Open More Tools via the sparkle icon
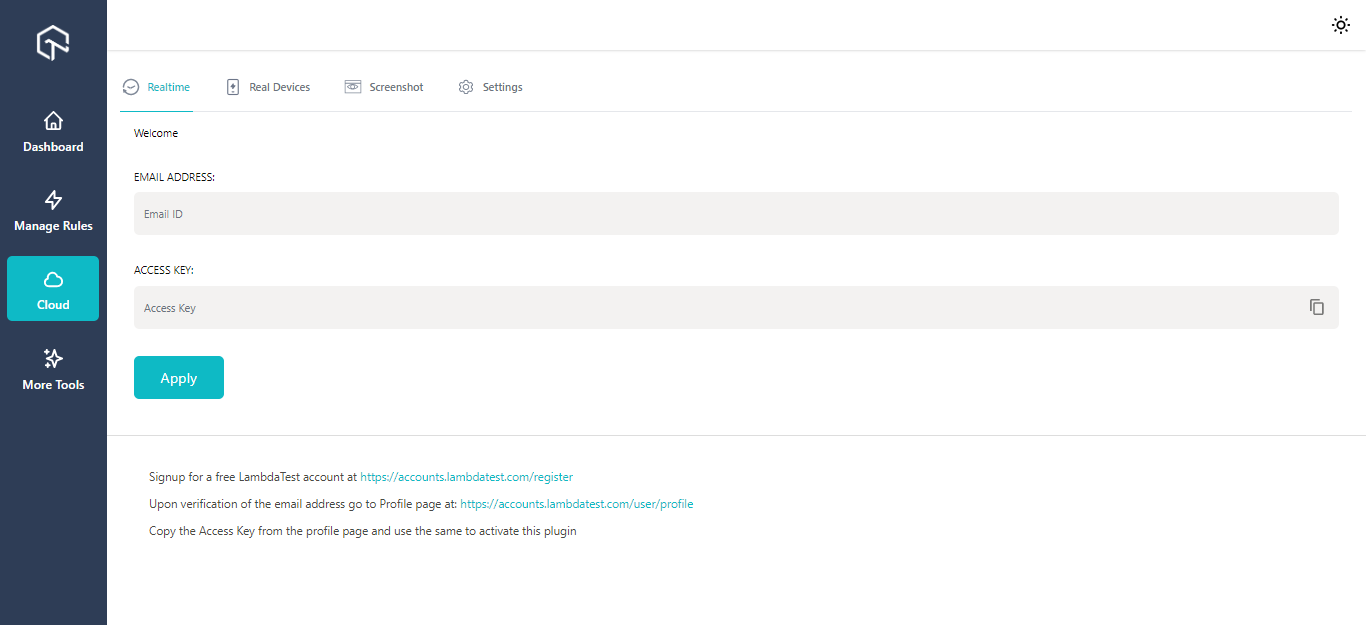Viewport: 1366px width, 625px height. coord(53,358)
